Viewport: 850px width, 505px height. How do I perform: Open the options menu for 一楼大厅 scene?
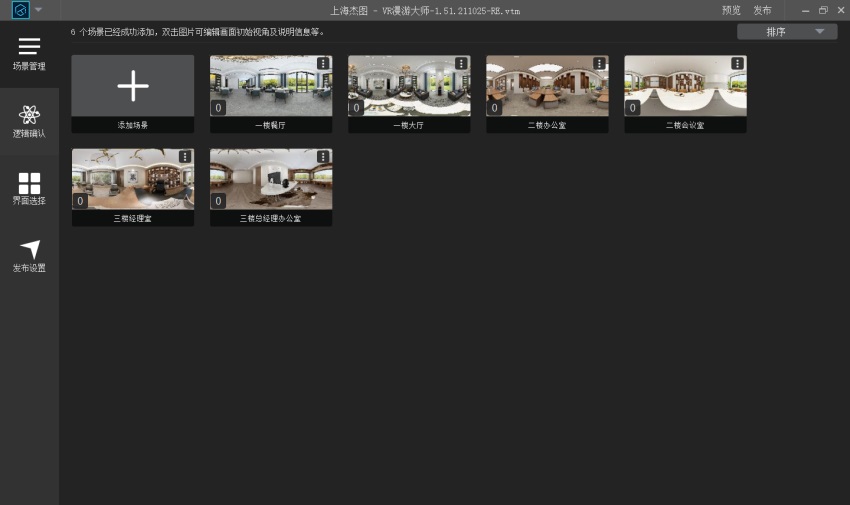coord(461,63)
